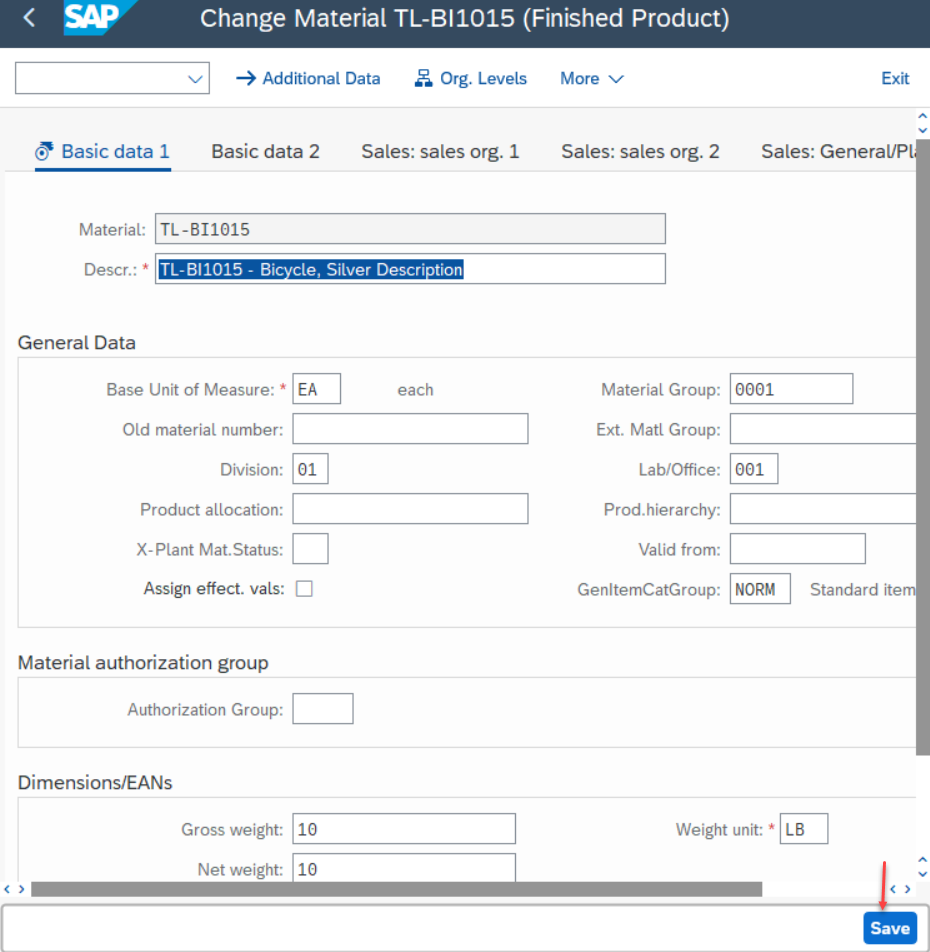Click the Org. Levels hierarchy icon
930x952 pixels.
[423, 78]
